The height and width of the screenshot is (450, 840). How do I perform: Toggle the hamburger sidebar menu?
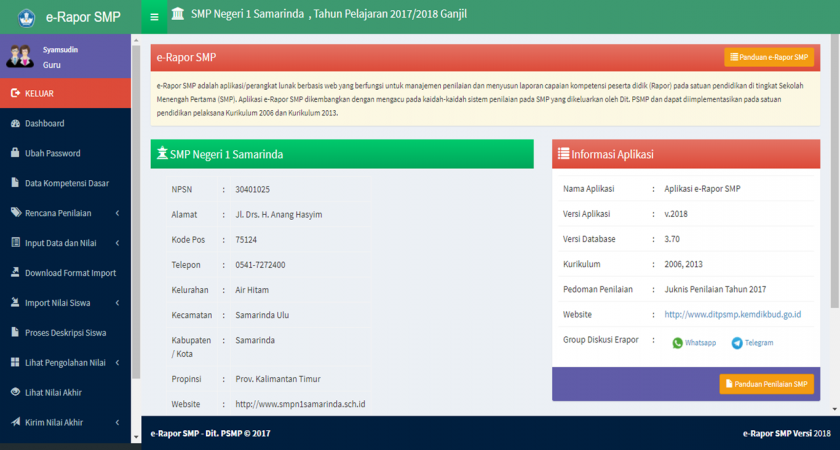[x=154, y=17]
